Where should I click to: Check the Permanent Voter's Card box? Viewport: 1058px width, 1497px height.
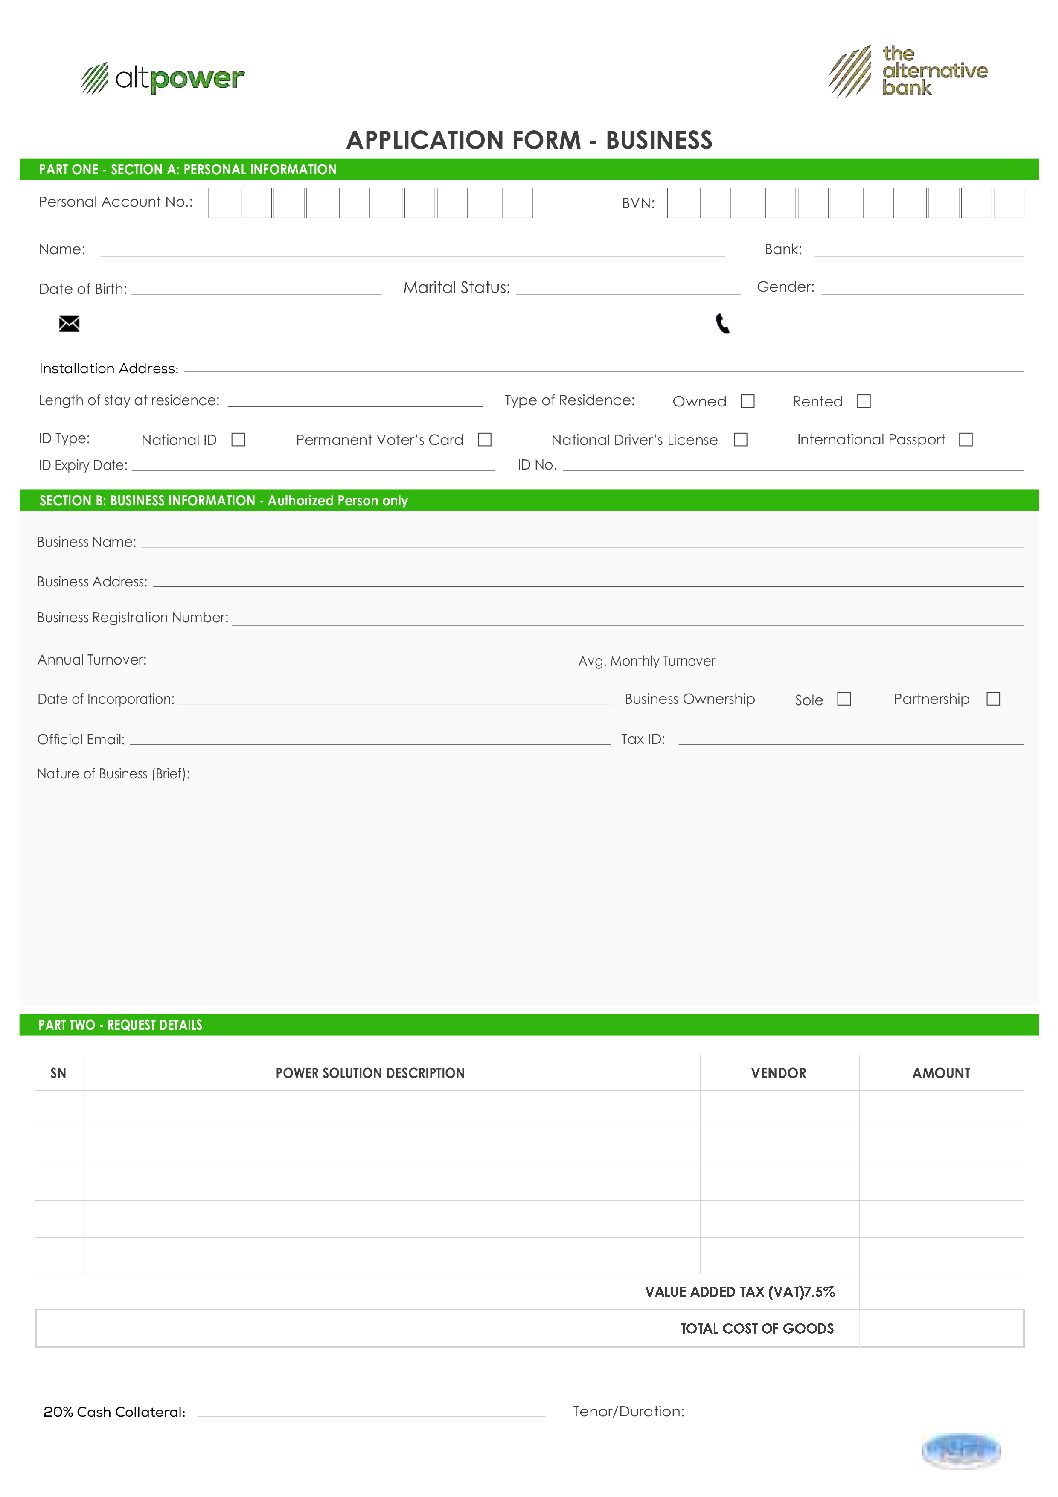(x=485, y=440)
